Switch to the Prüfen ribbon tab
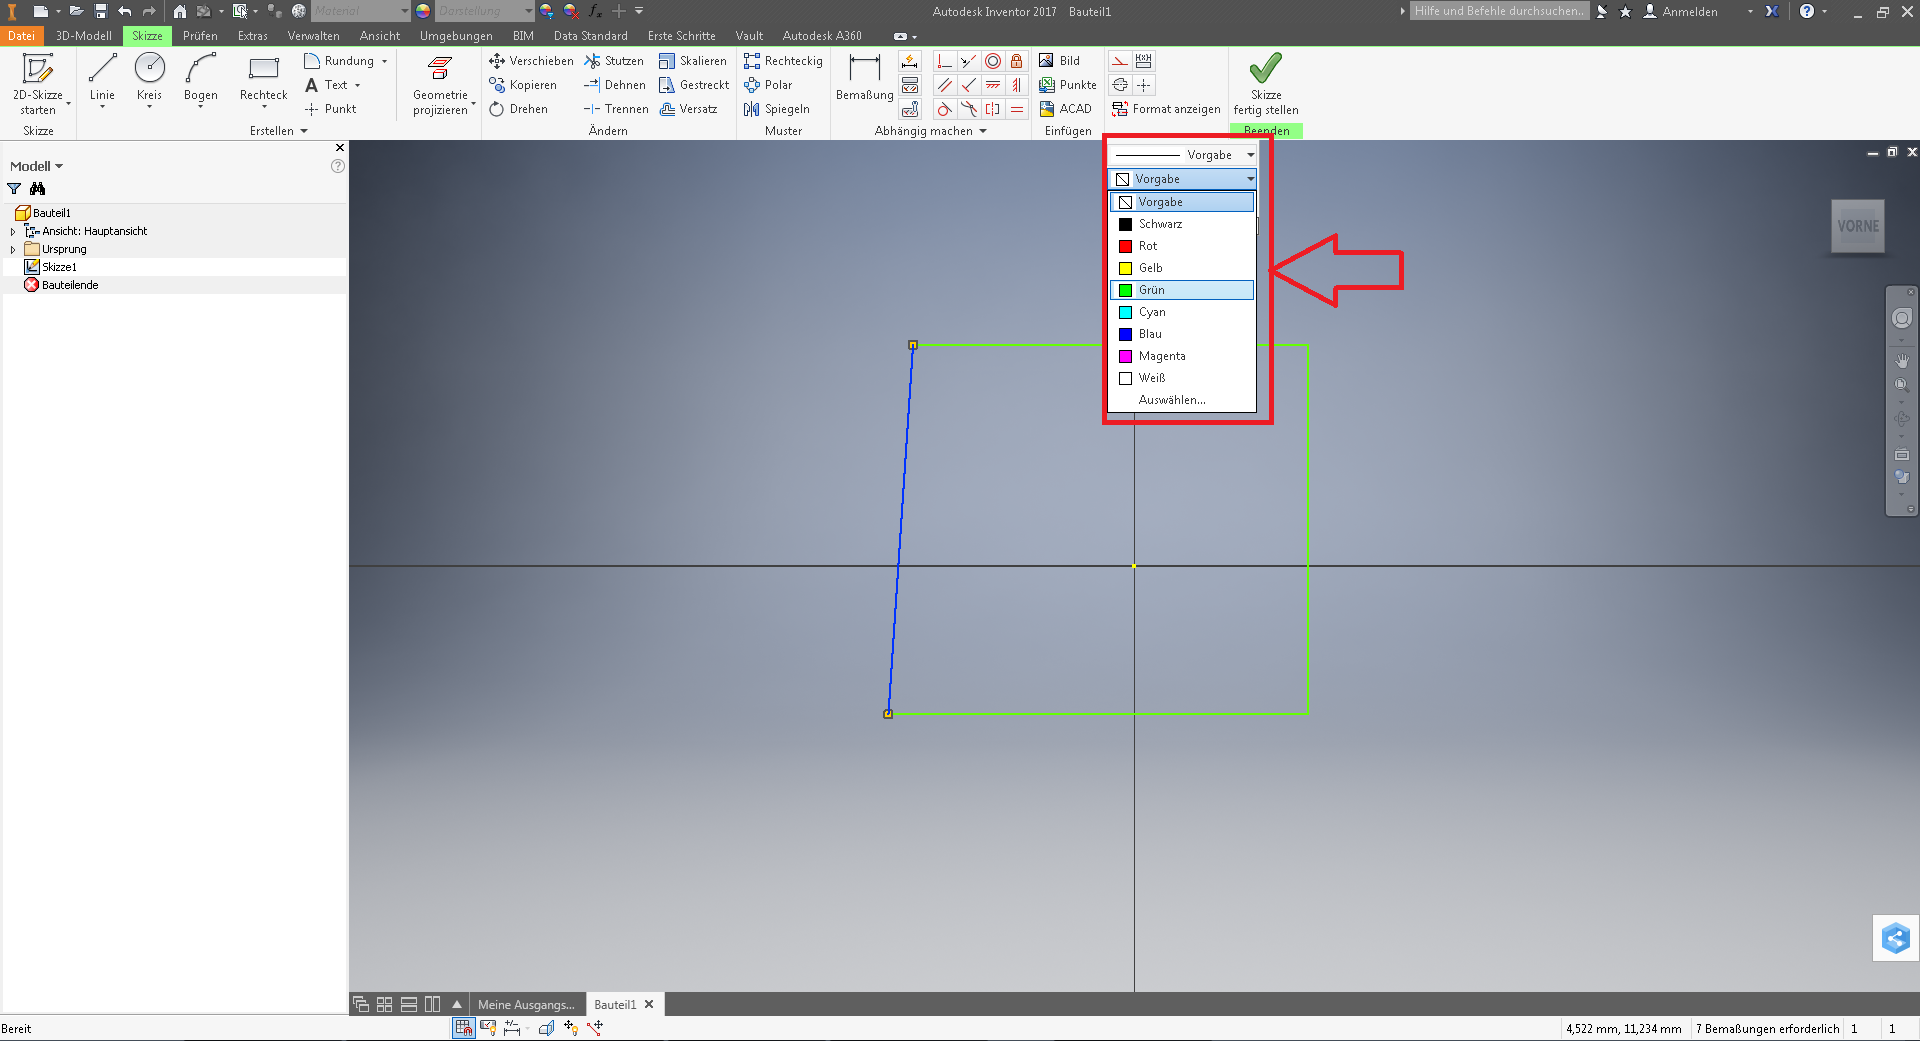Screen dimensions: 1920x1041 [200, 35]
